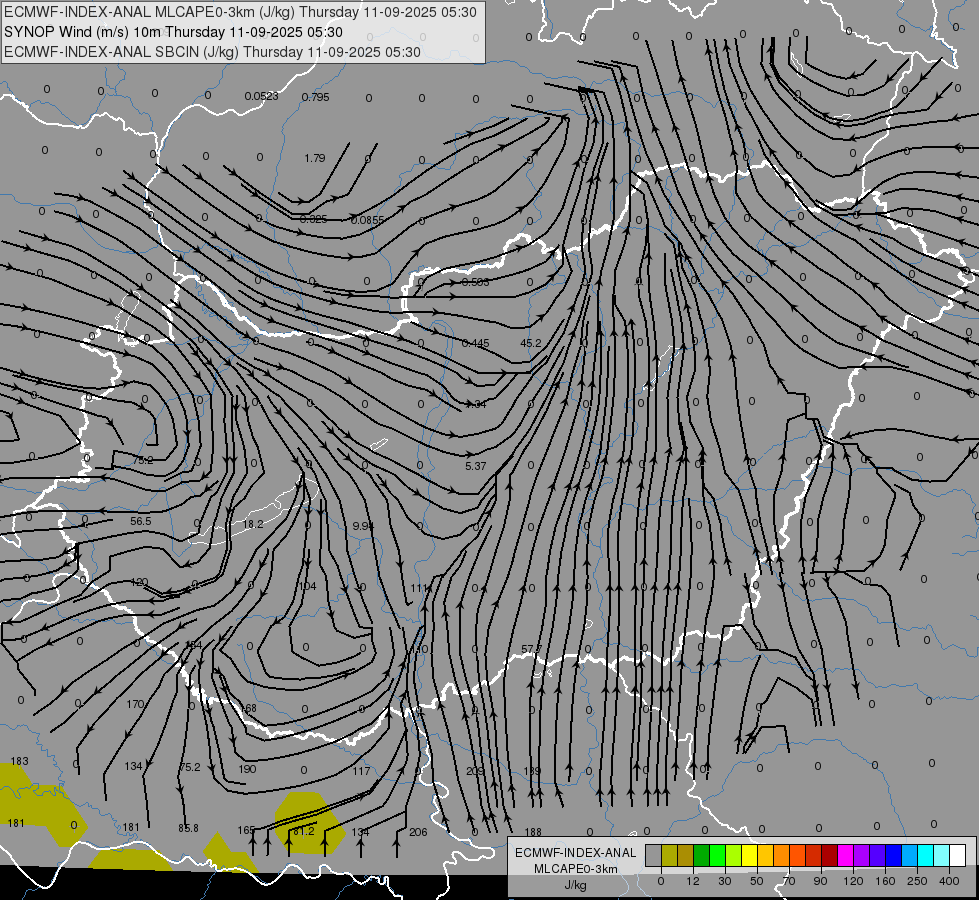Click the legend tick label '50'

[x=757, y=881]
